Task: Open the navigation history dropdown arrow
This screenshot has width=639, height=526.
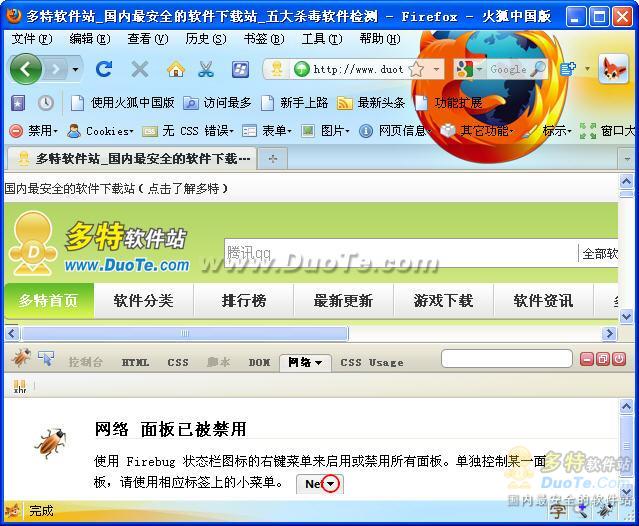Action: tap(75, 70)
